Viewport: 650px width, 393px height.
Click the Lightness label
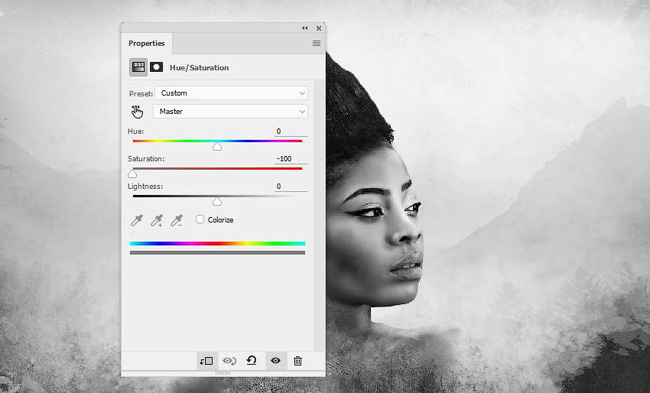[145, 187]
